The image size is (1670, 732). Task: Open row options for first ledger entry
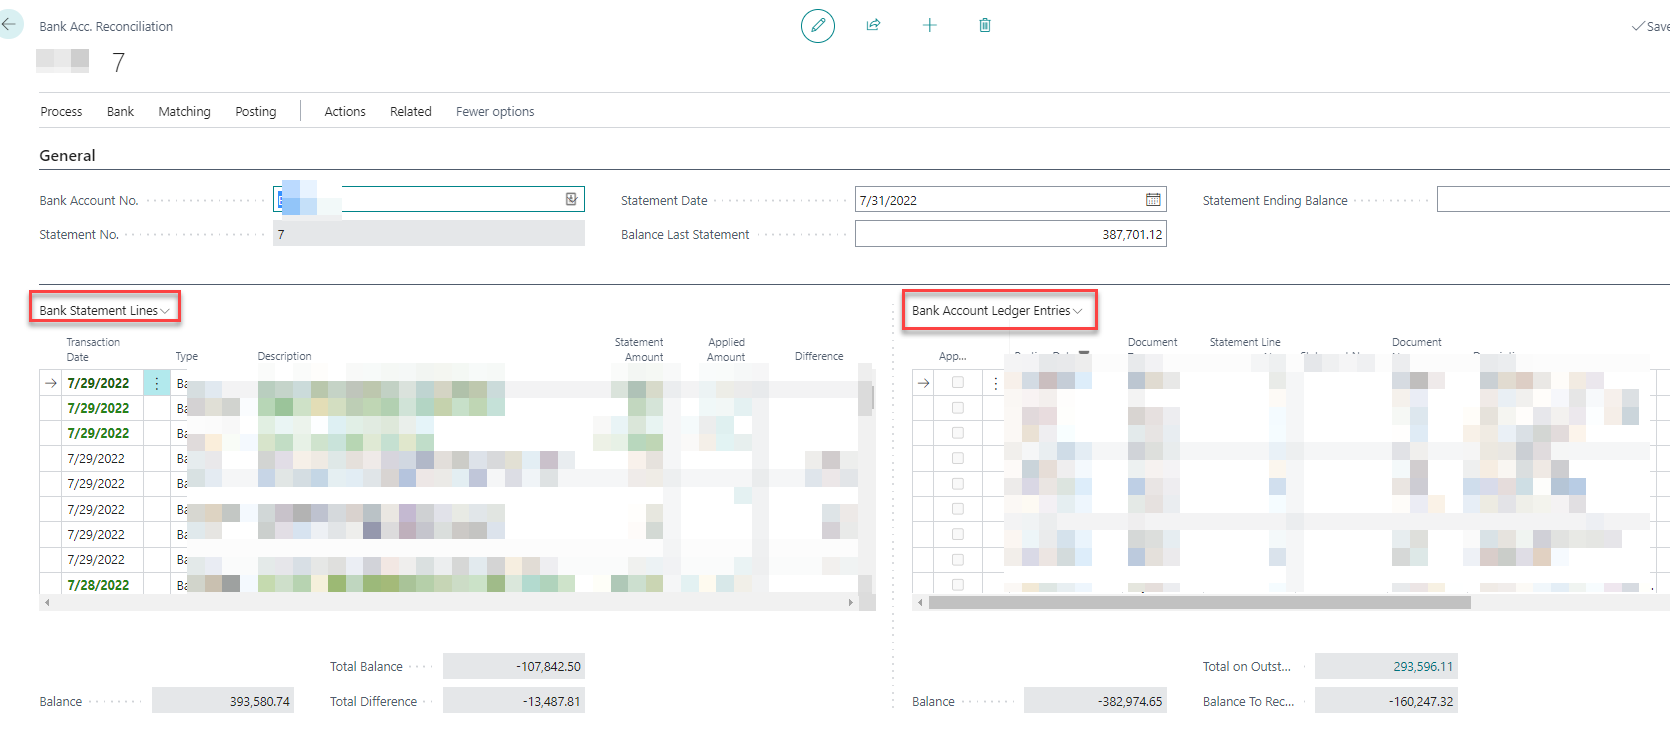(x=995, y=383)
